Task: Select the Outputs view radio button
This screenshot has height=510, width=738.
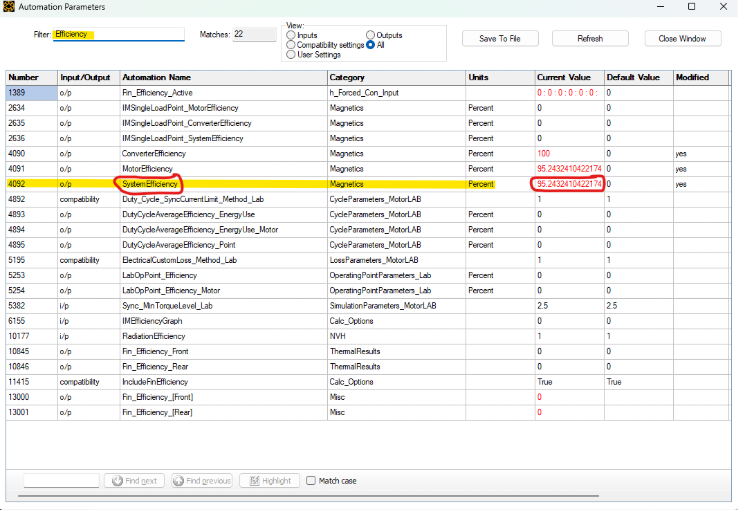Action: point(370,35)
